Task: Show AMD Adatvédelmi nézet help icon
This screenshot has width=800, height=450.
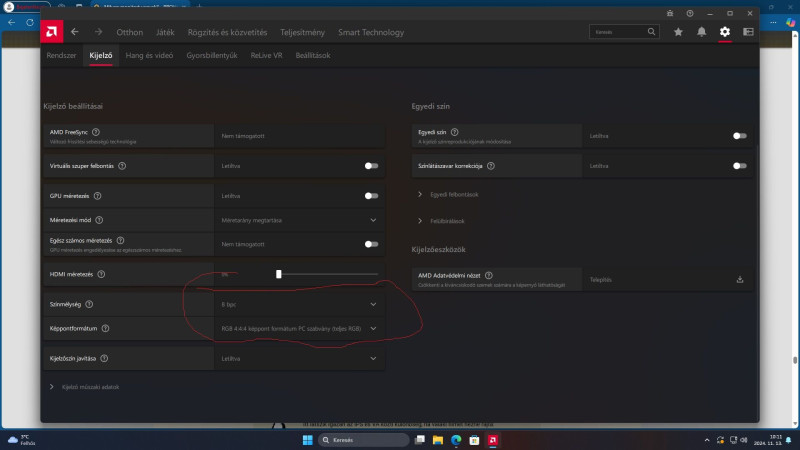Action: 489,275
